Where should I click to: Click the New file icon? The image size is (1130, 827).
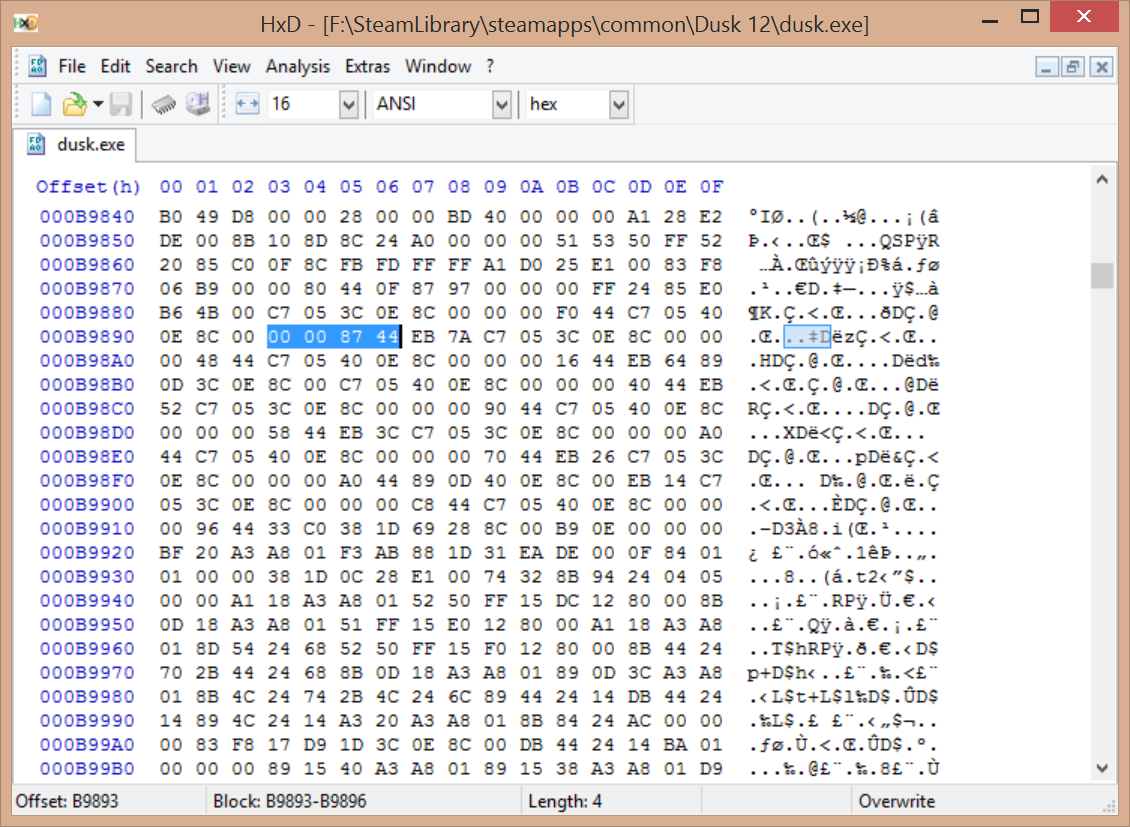(x=41, y=104)
